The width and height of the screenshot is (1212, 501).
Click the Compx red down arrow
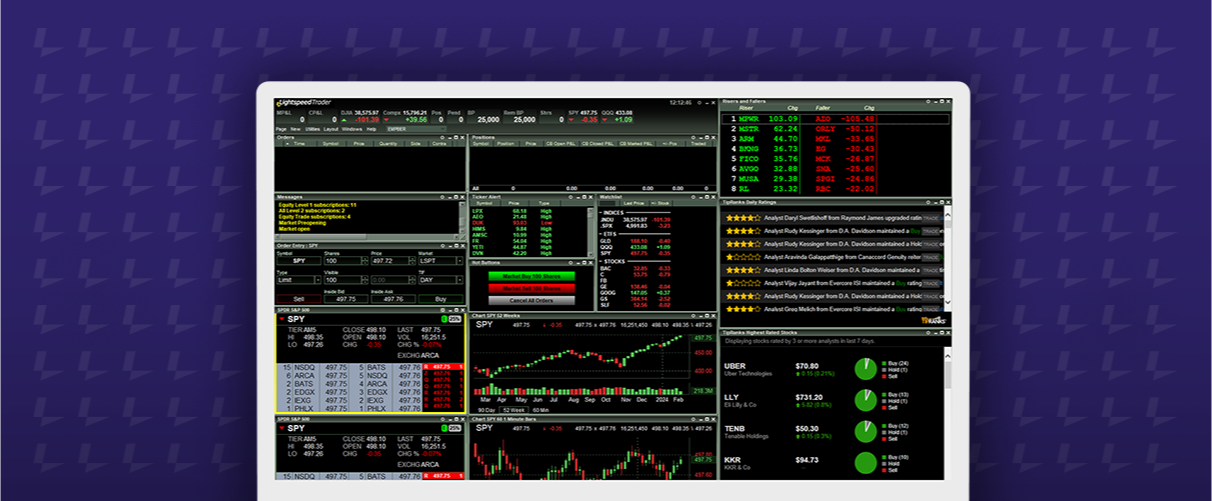point(387,120)
